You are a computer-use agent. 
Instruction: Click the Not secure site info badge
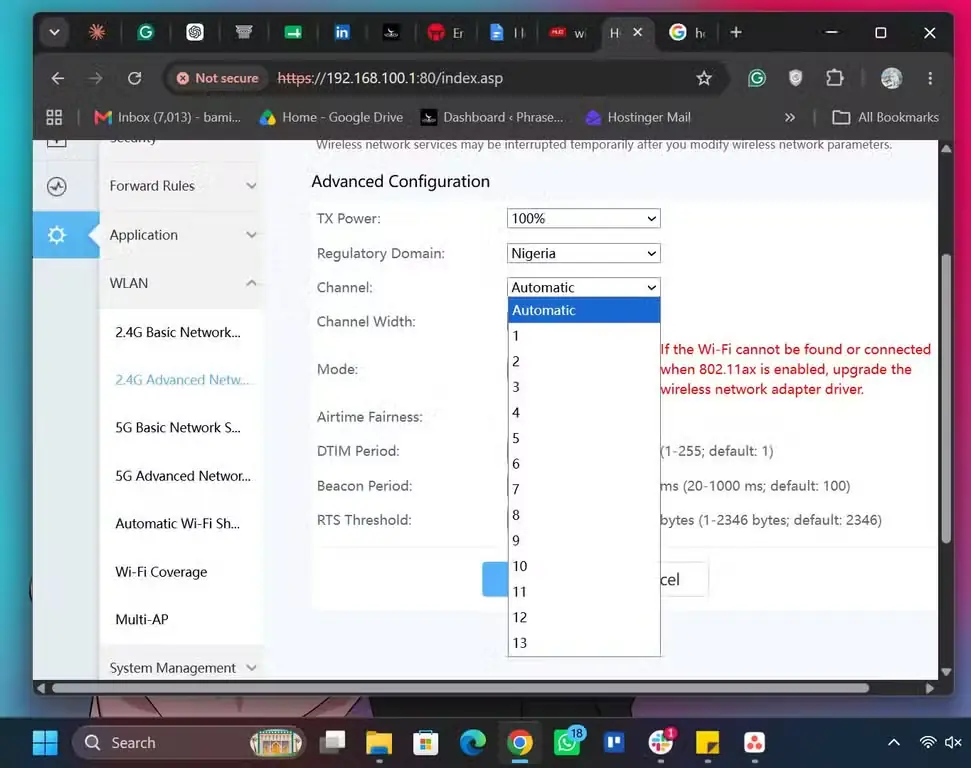217,78
